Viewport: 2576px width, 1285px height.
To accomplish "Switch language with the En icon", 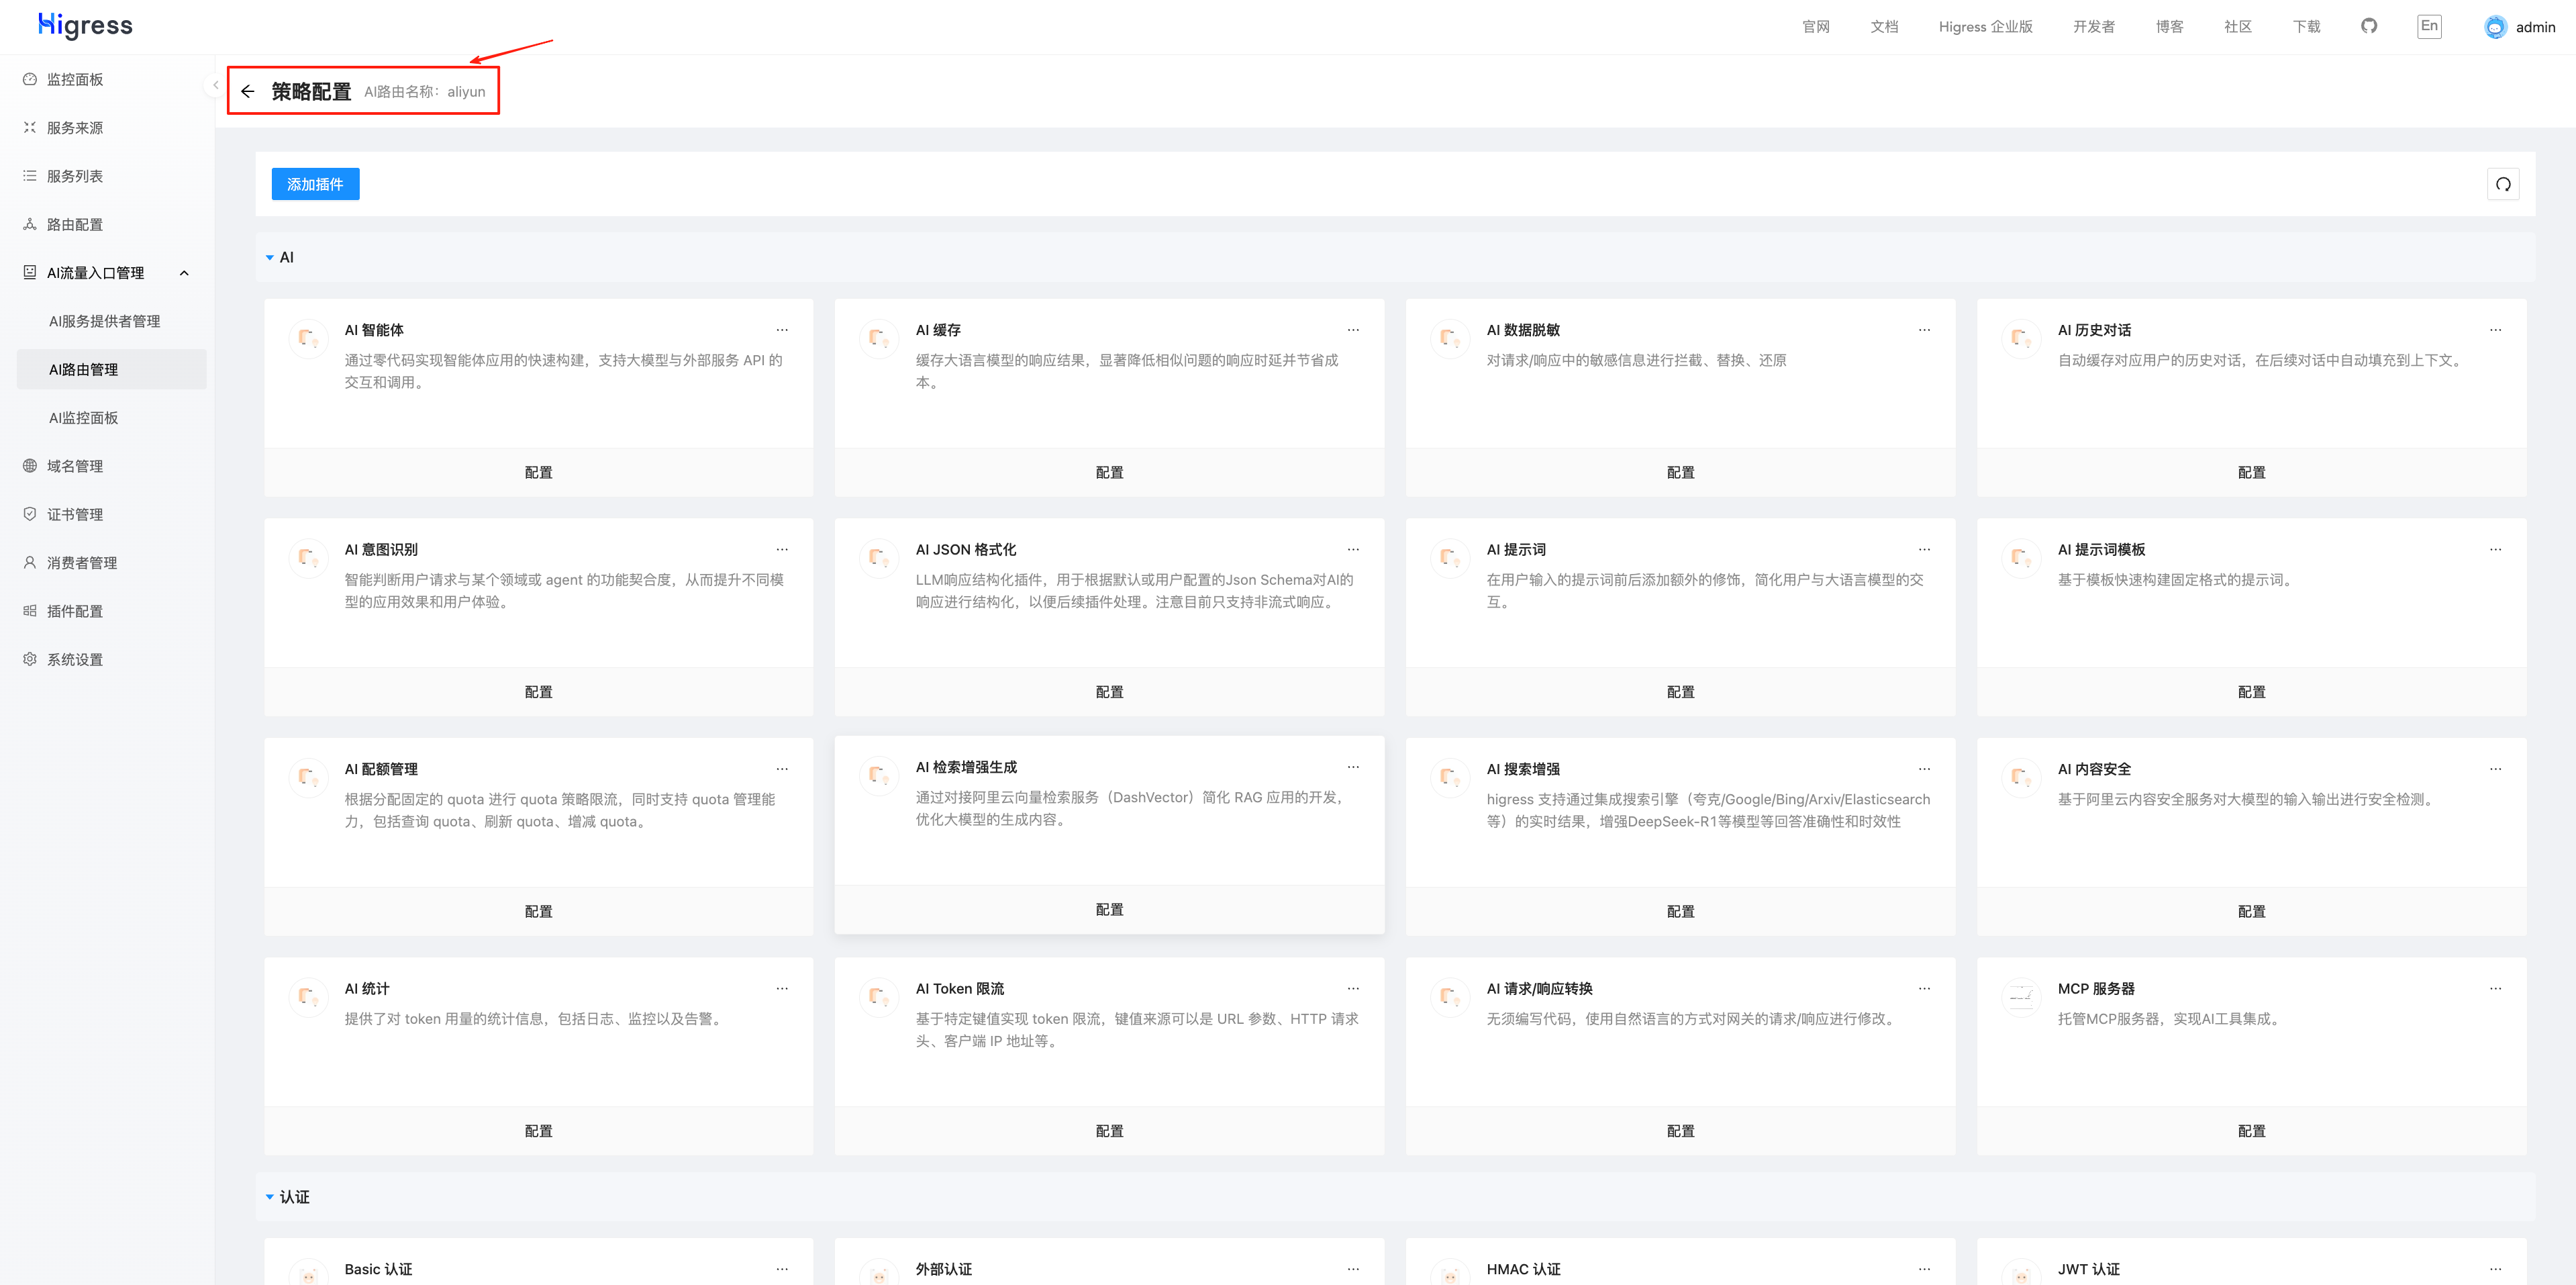I will 2429,26.
